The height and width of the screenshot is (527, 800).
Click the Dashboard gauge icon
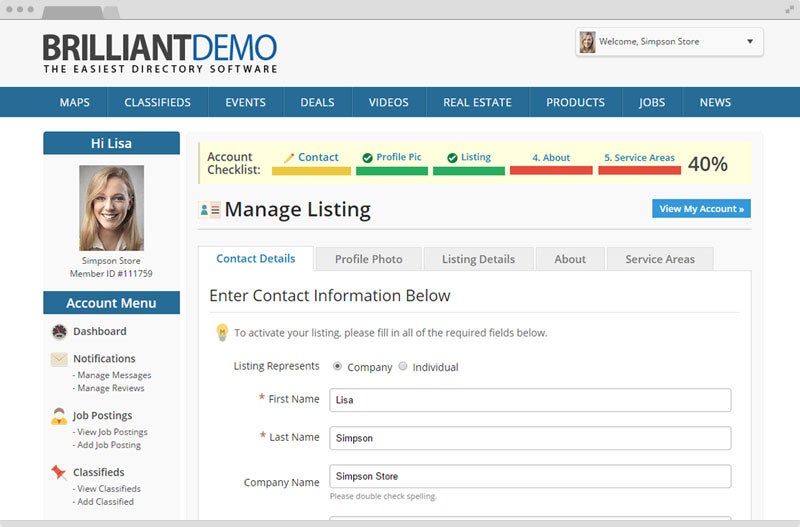[x=59, y=332]
